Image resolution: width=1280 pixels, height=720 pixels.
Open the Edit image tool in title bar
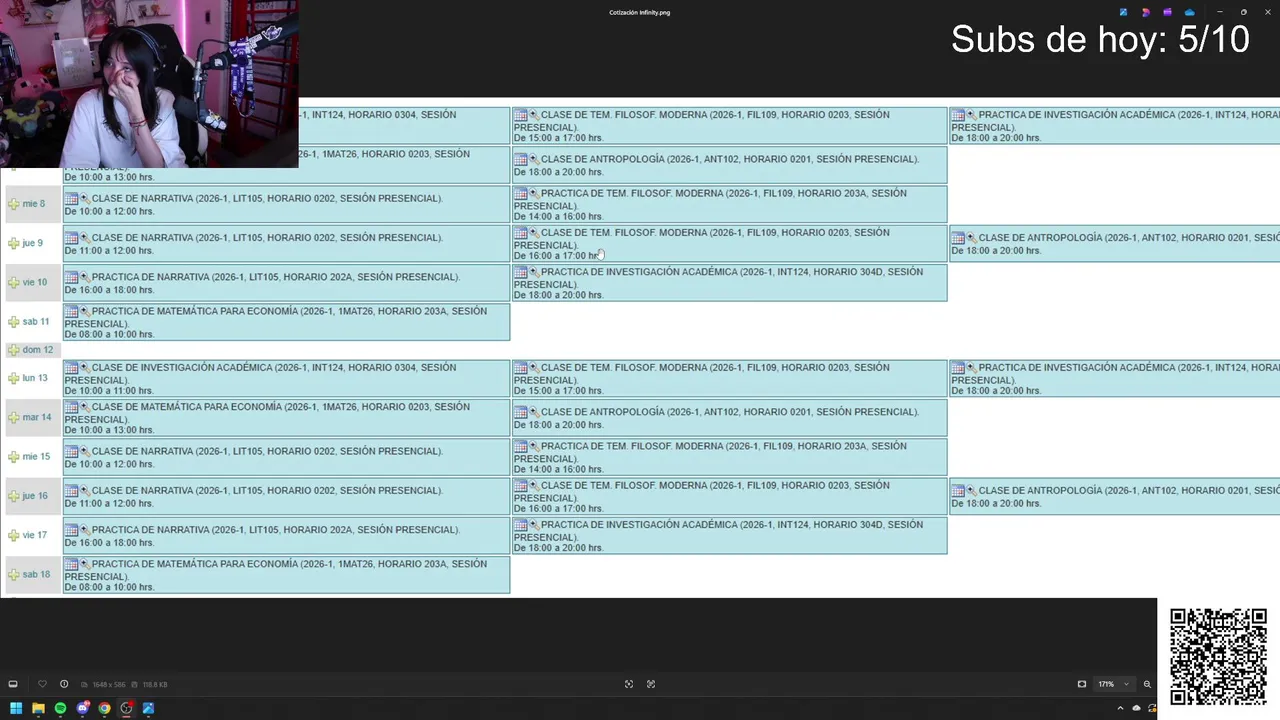click(x=1124, y=12)
